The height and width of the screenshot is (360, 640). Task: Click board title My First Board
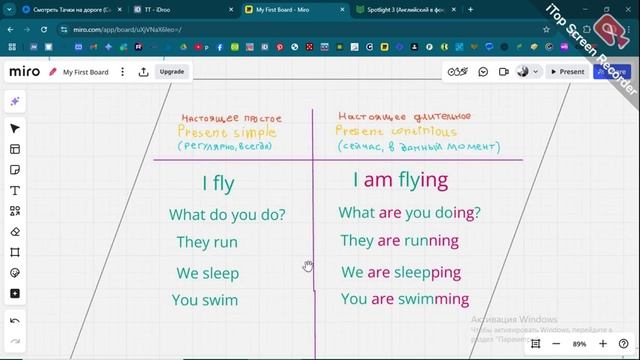[86, 72]
